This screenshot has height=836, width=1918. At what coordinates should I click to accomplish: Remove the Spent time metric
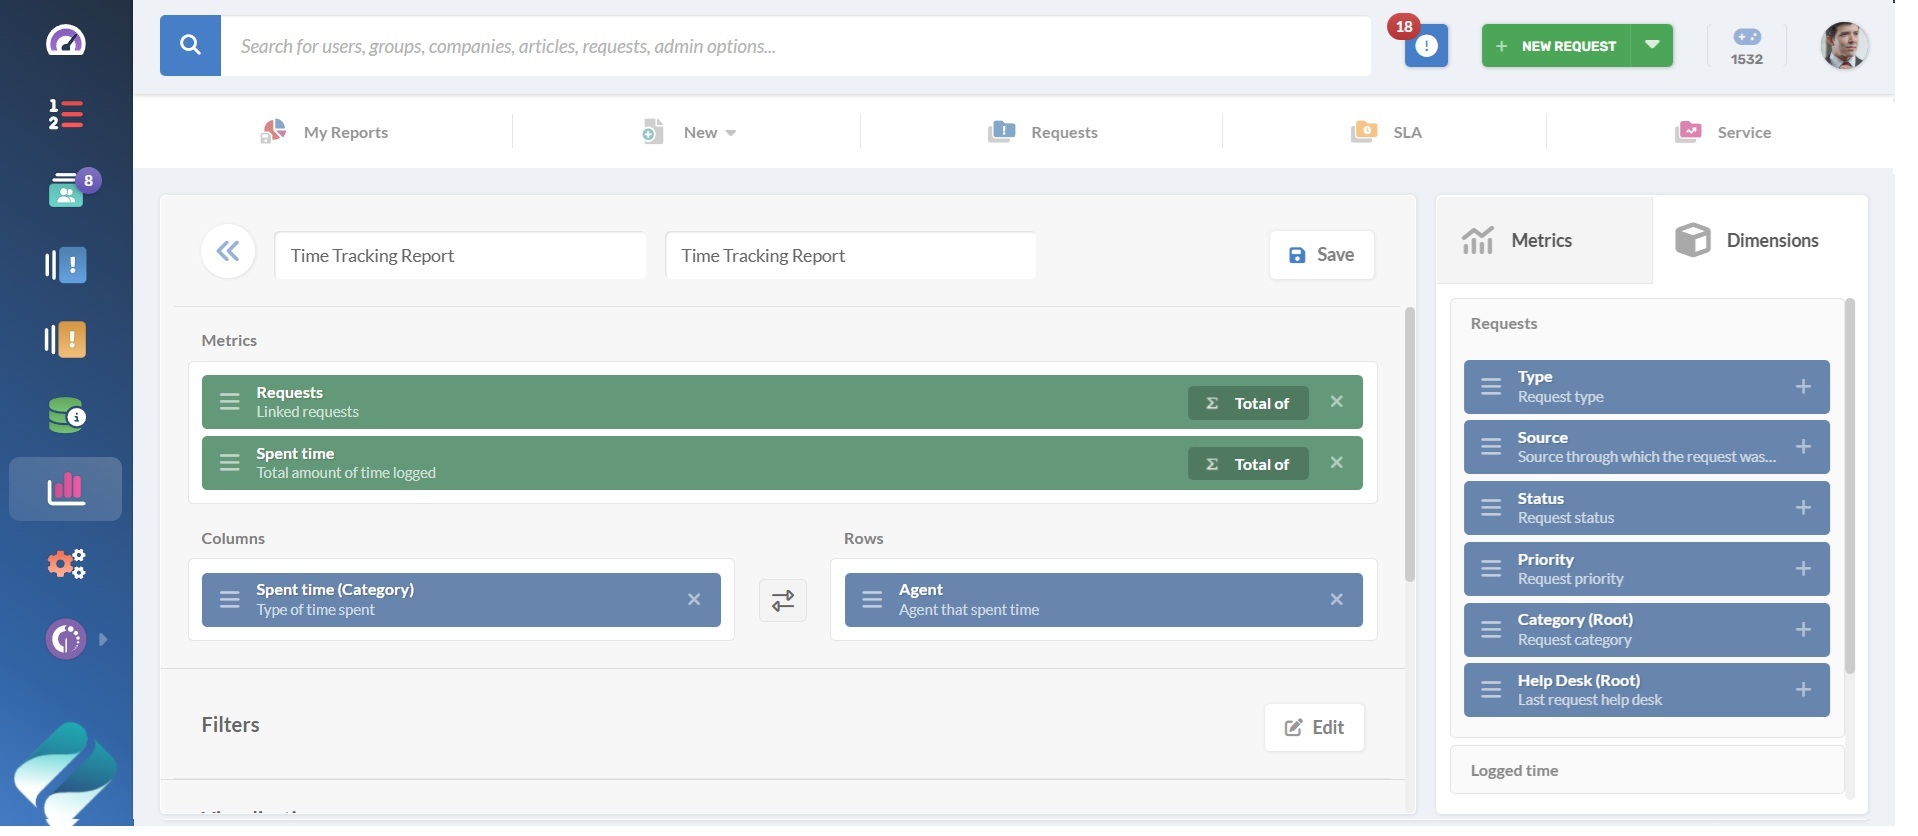coord(1336,463)
